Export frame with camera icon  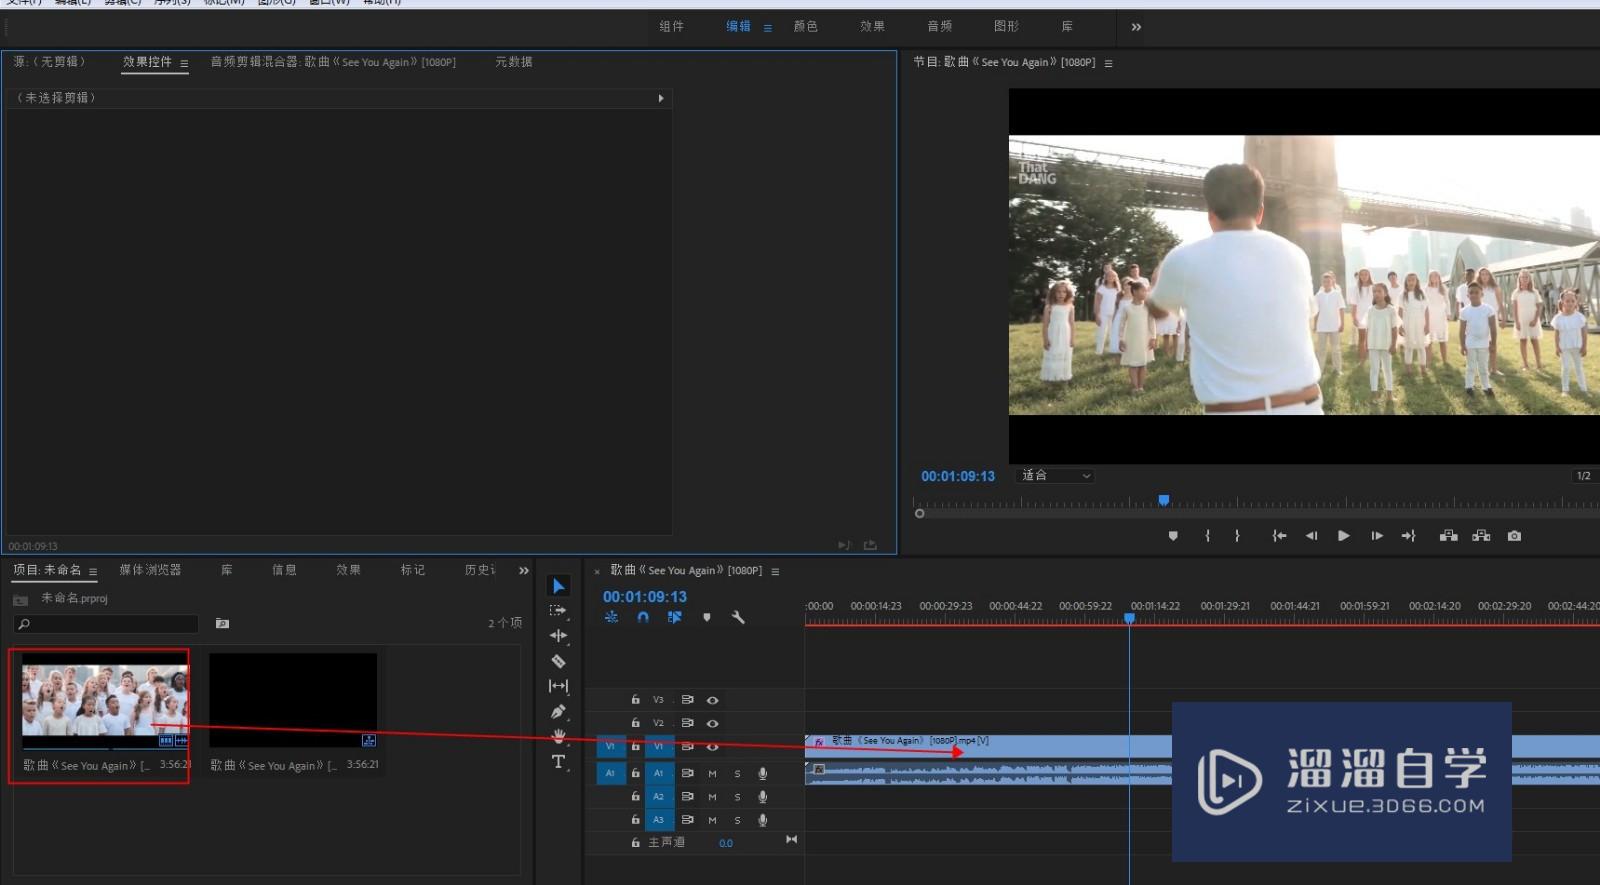(1514, 536)
